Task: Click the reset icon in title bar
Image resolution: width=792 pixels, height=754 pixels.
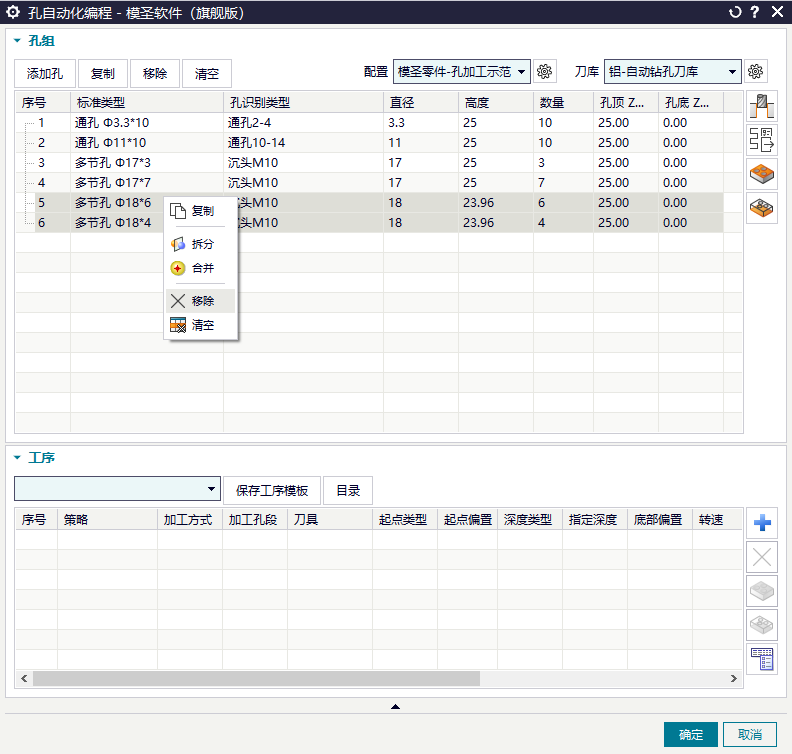Action: coord(735,12)
